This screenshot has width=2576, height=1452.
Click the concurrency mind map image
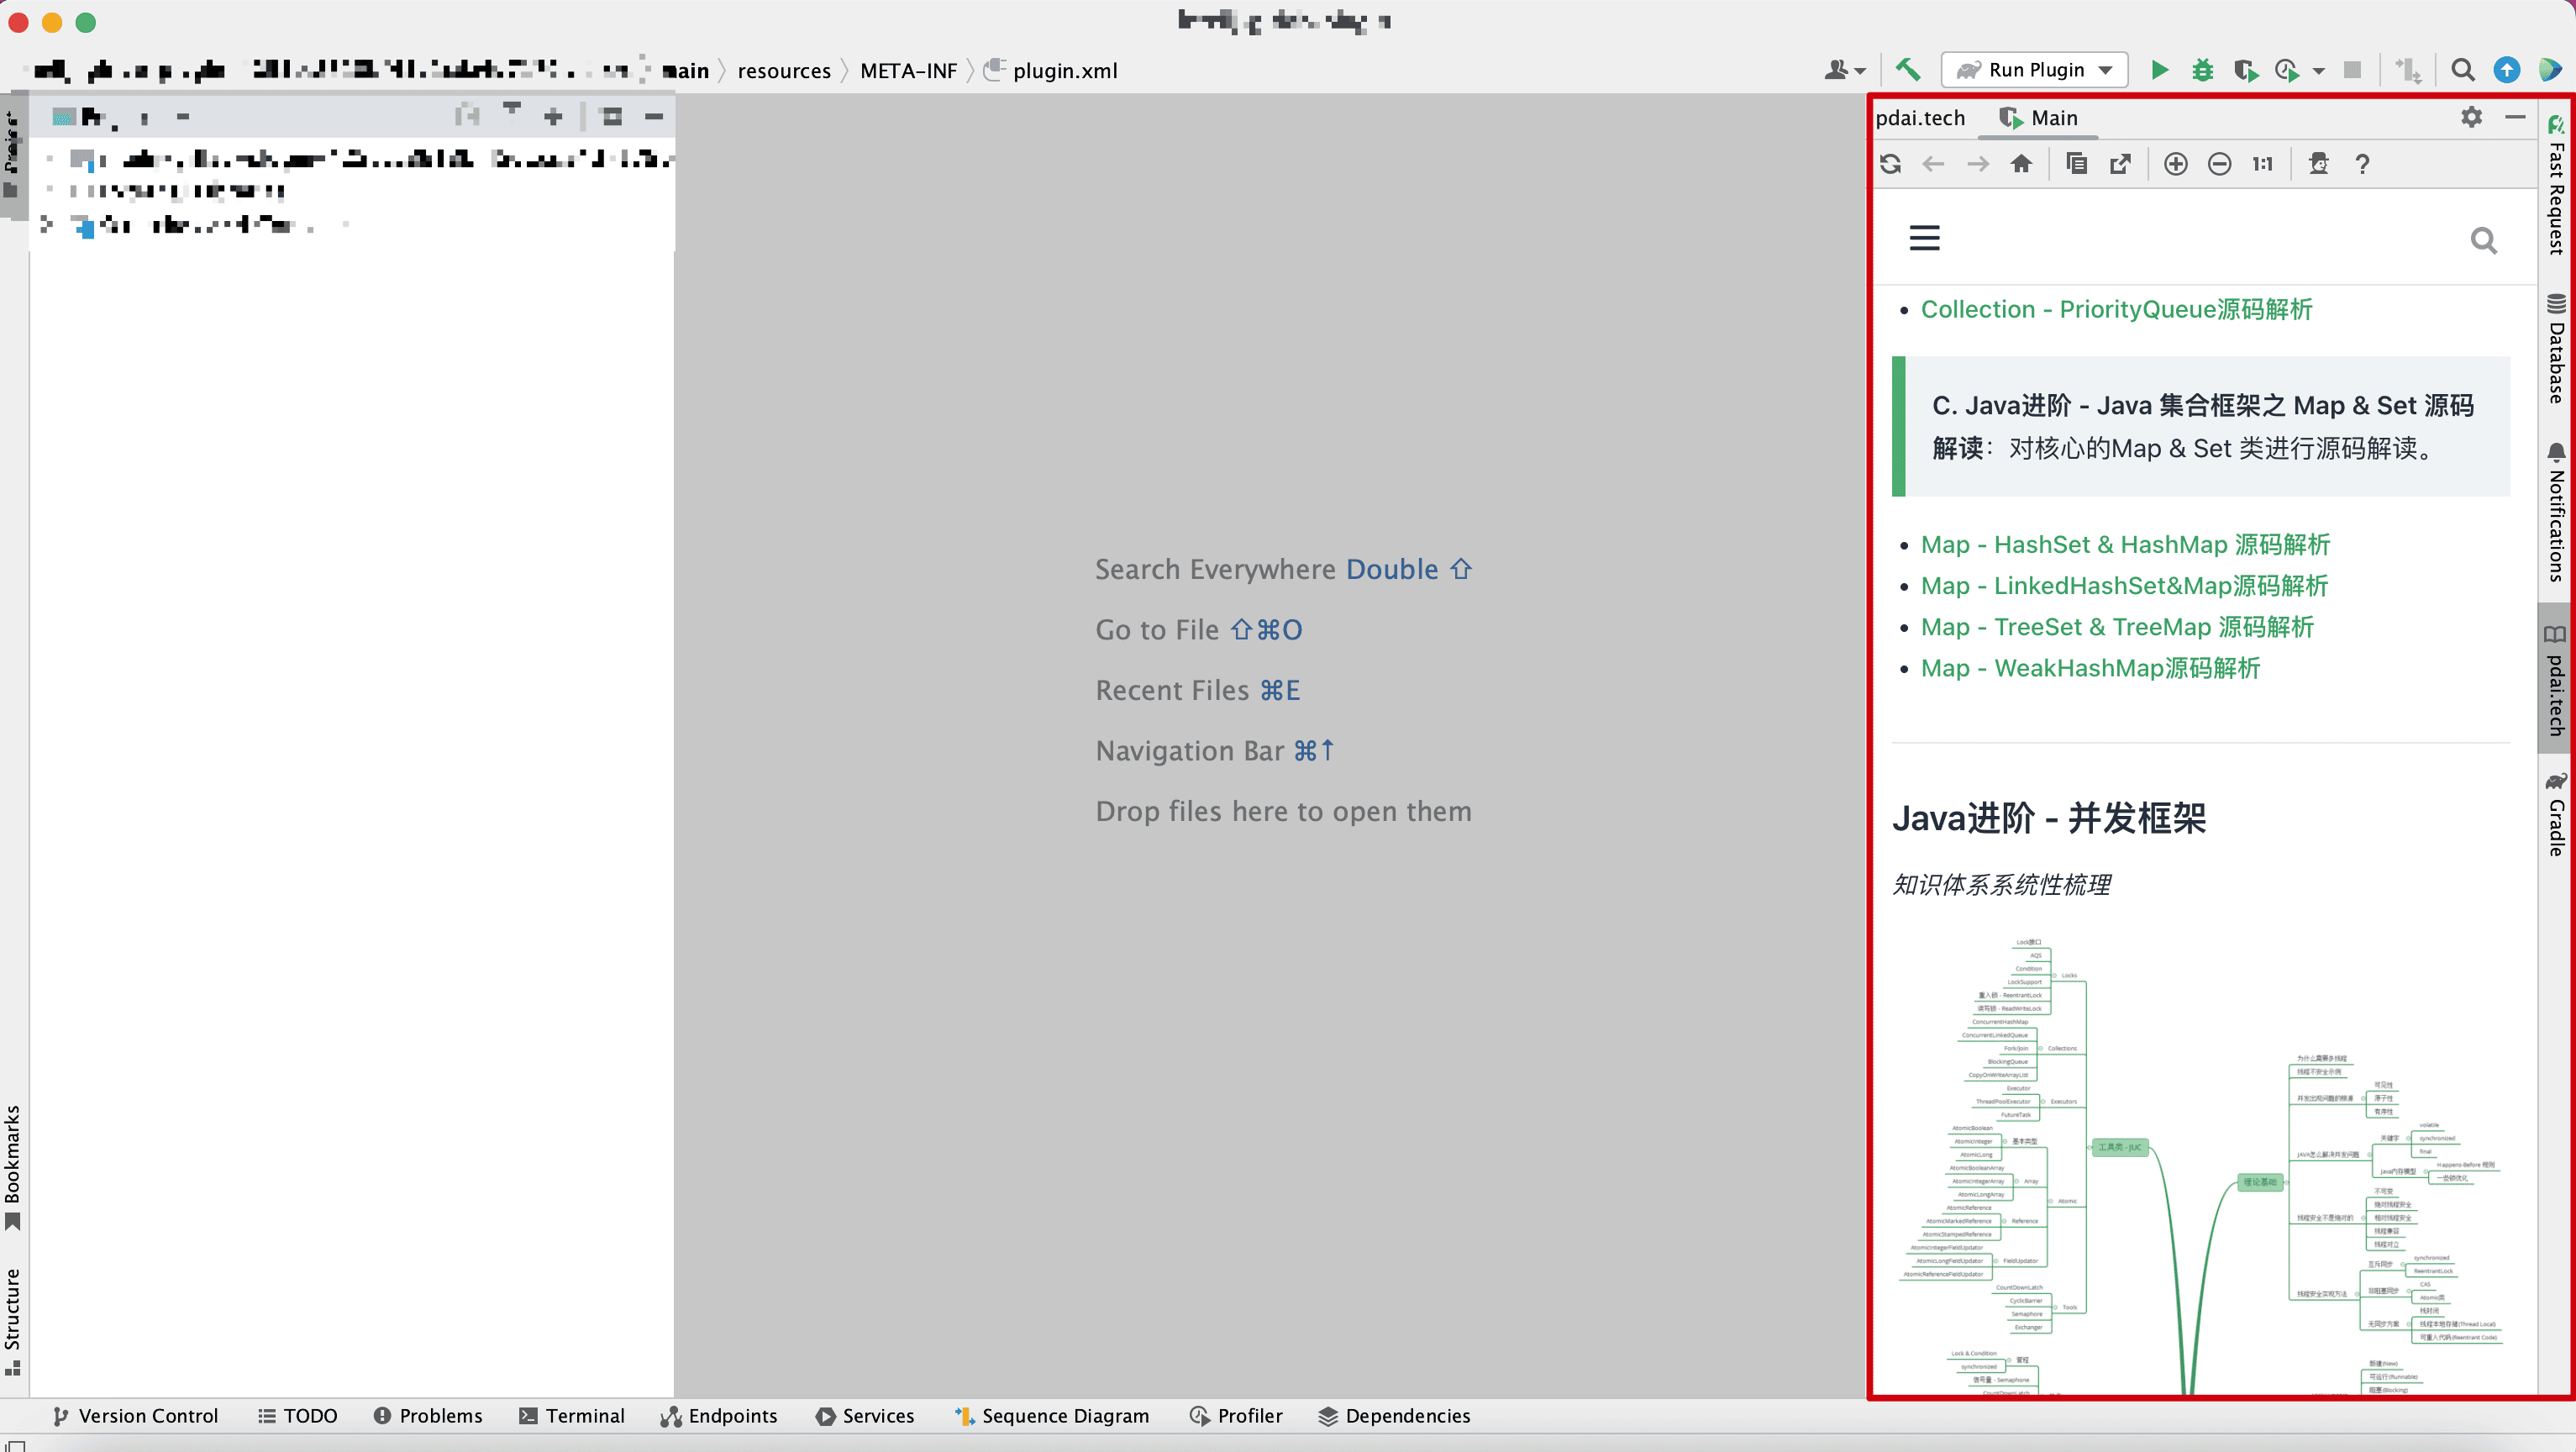coord(2200,1160)
